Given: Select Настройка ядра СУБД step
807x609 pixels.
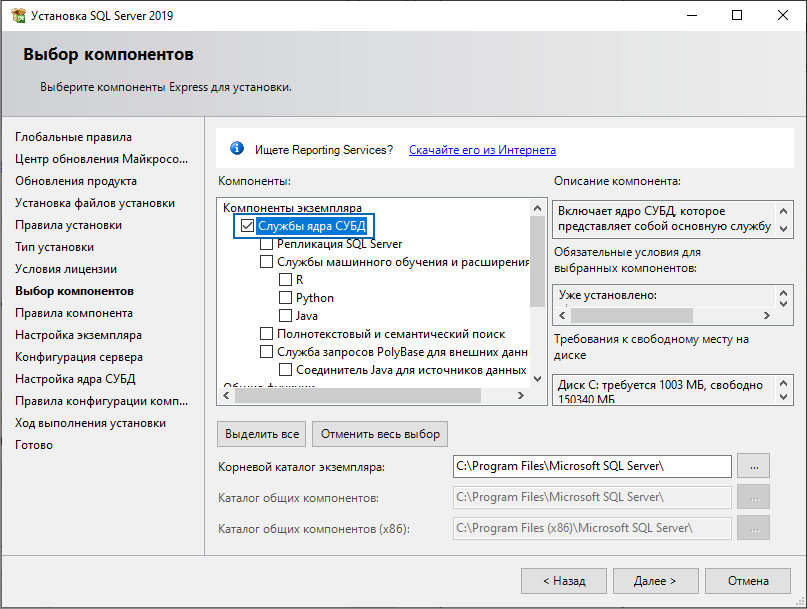Looking at the screenshot, I should coord(75,379).
